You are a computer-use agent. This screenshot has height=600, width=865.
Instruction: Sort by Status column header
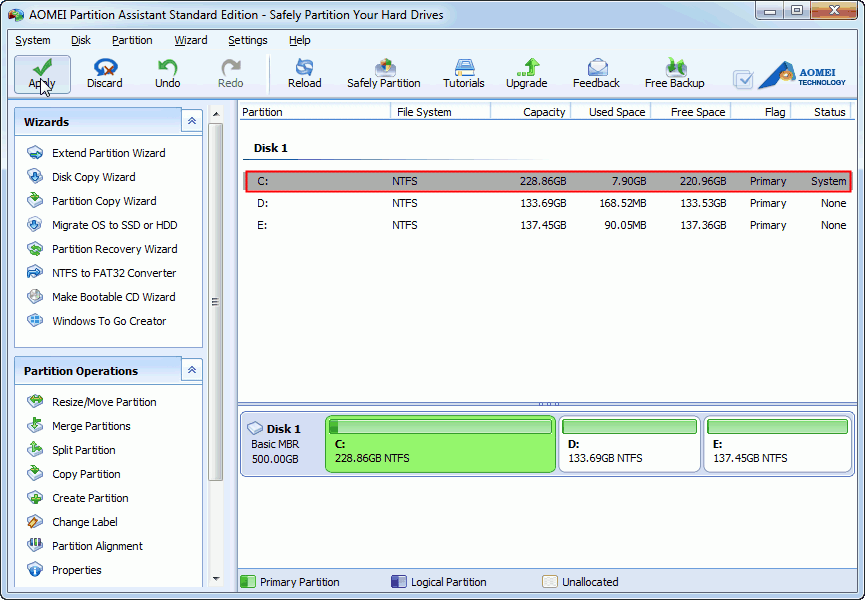821,112
